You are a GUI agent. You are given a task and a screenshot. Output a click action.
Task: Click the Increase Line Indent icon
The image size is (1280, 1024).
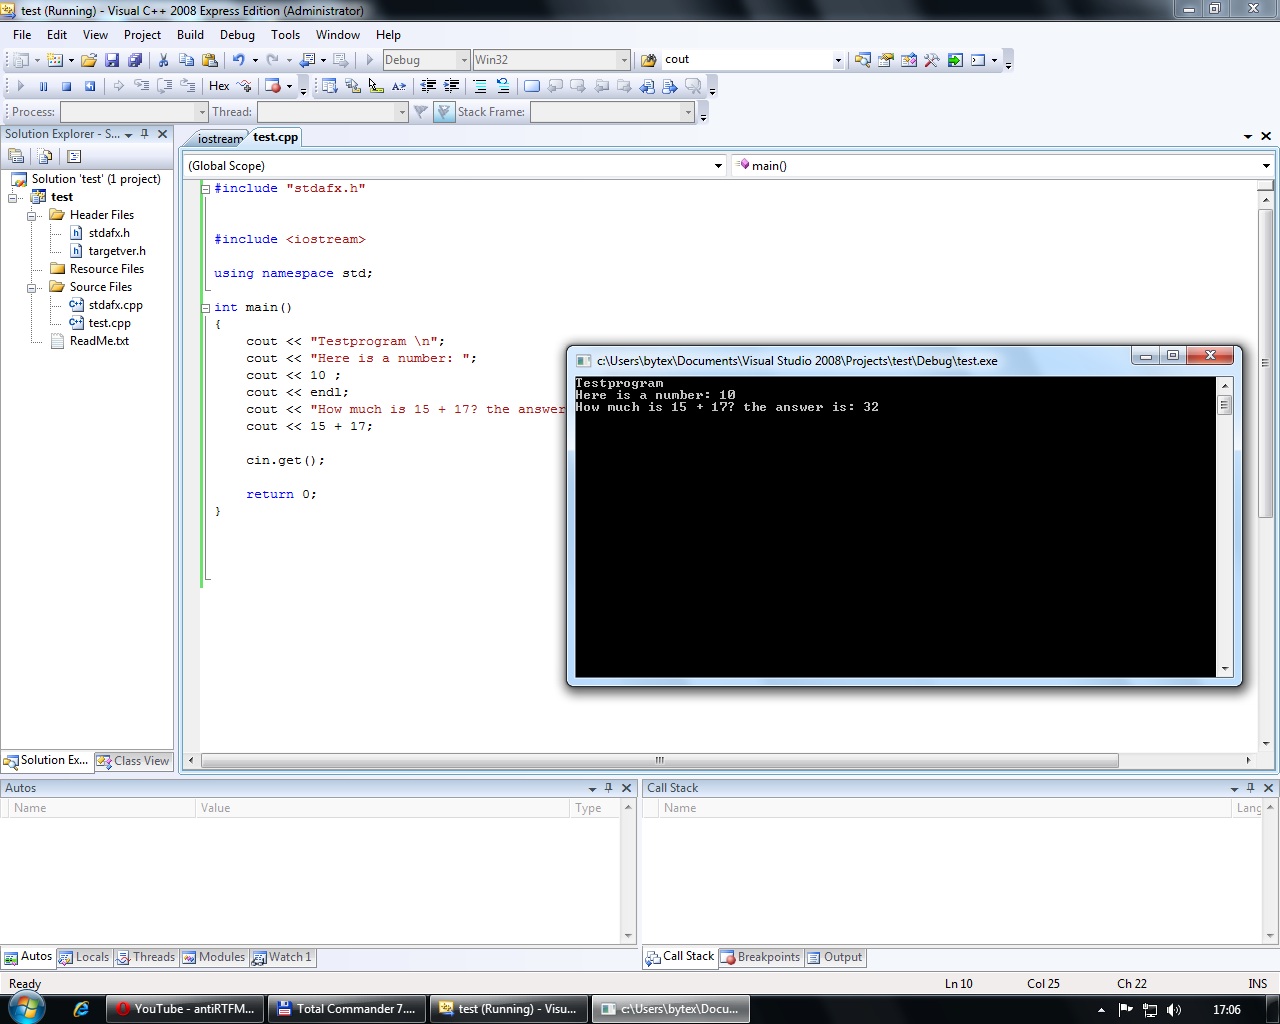(451, 86)
